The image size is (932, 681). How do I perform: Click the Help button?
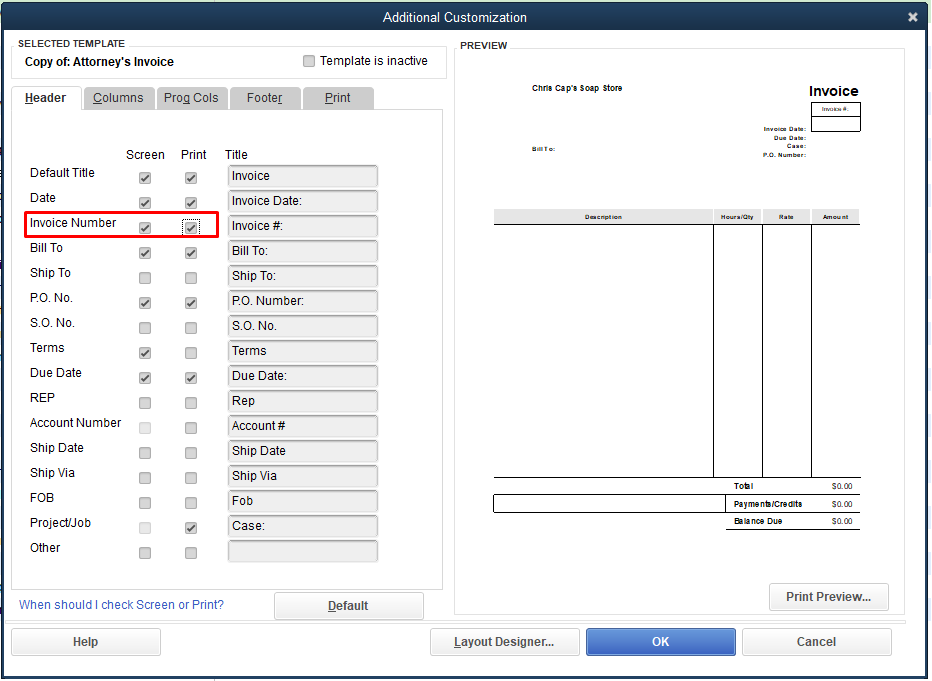[86, 642]
